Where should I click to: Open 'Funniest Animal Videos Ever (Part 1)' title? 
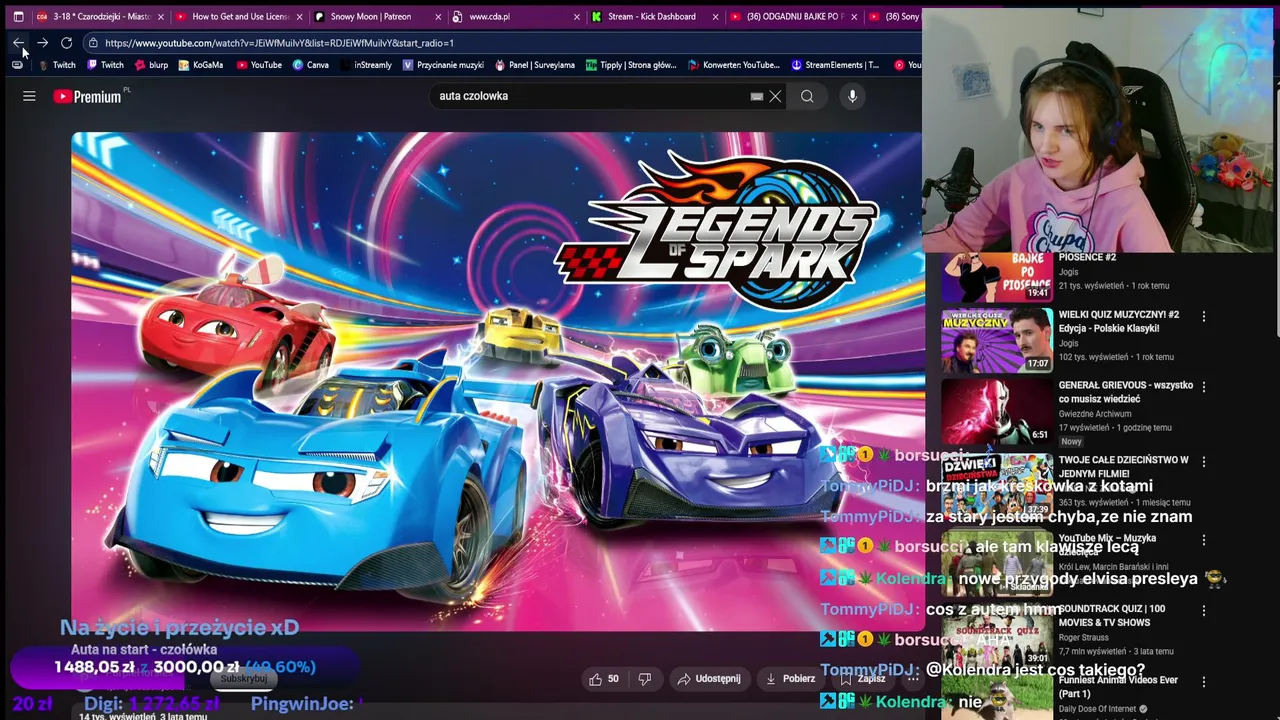coord(1118,687)
